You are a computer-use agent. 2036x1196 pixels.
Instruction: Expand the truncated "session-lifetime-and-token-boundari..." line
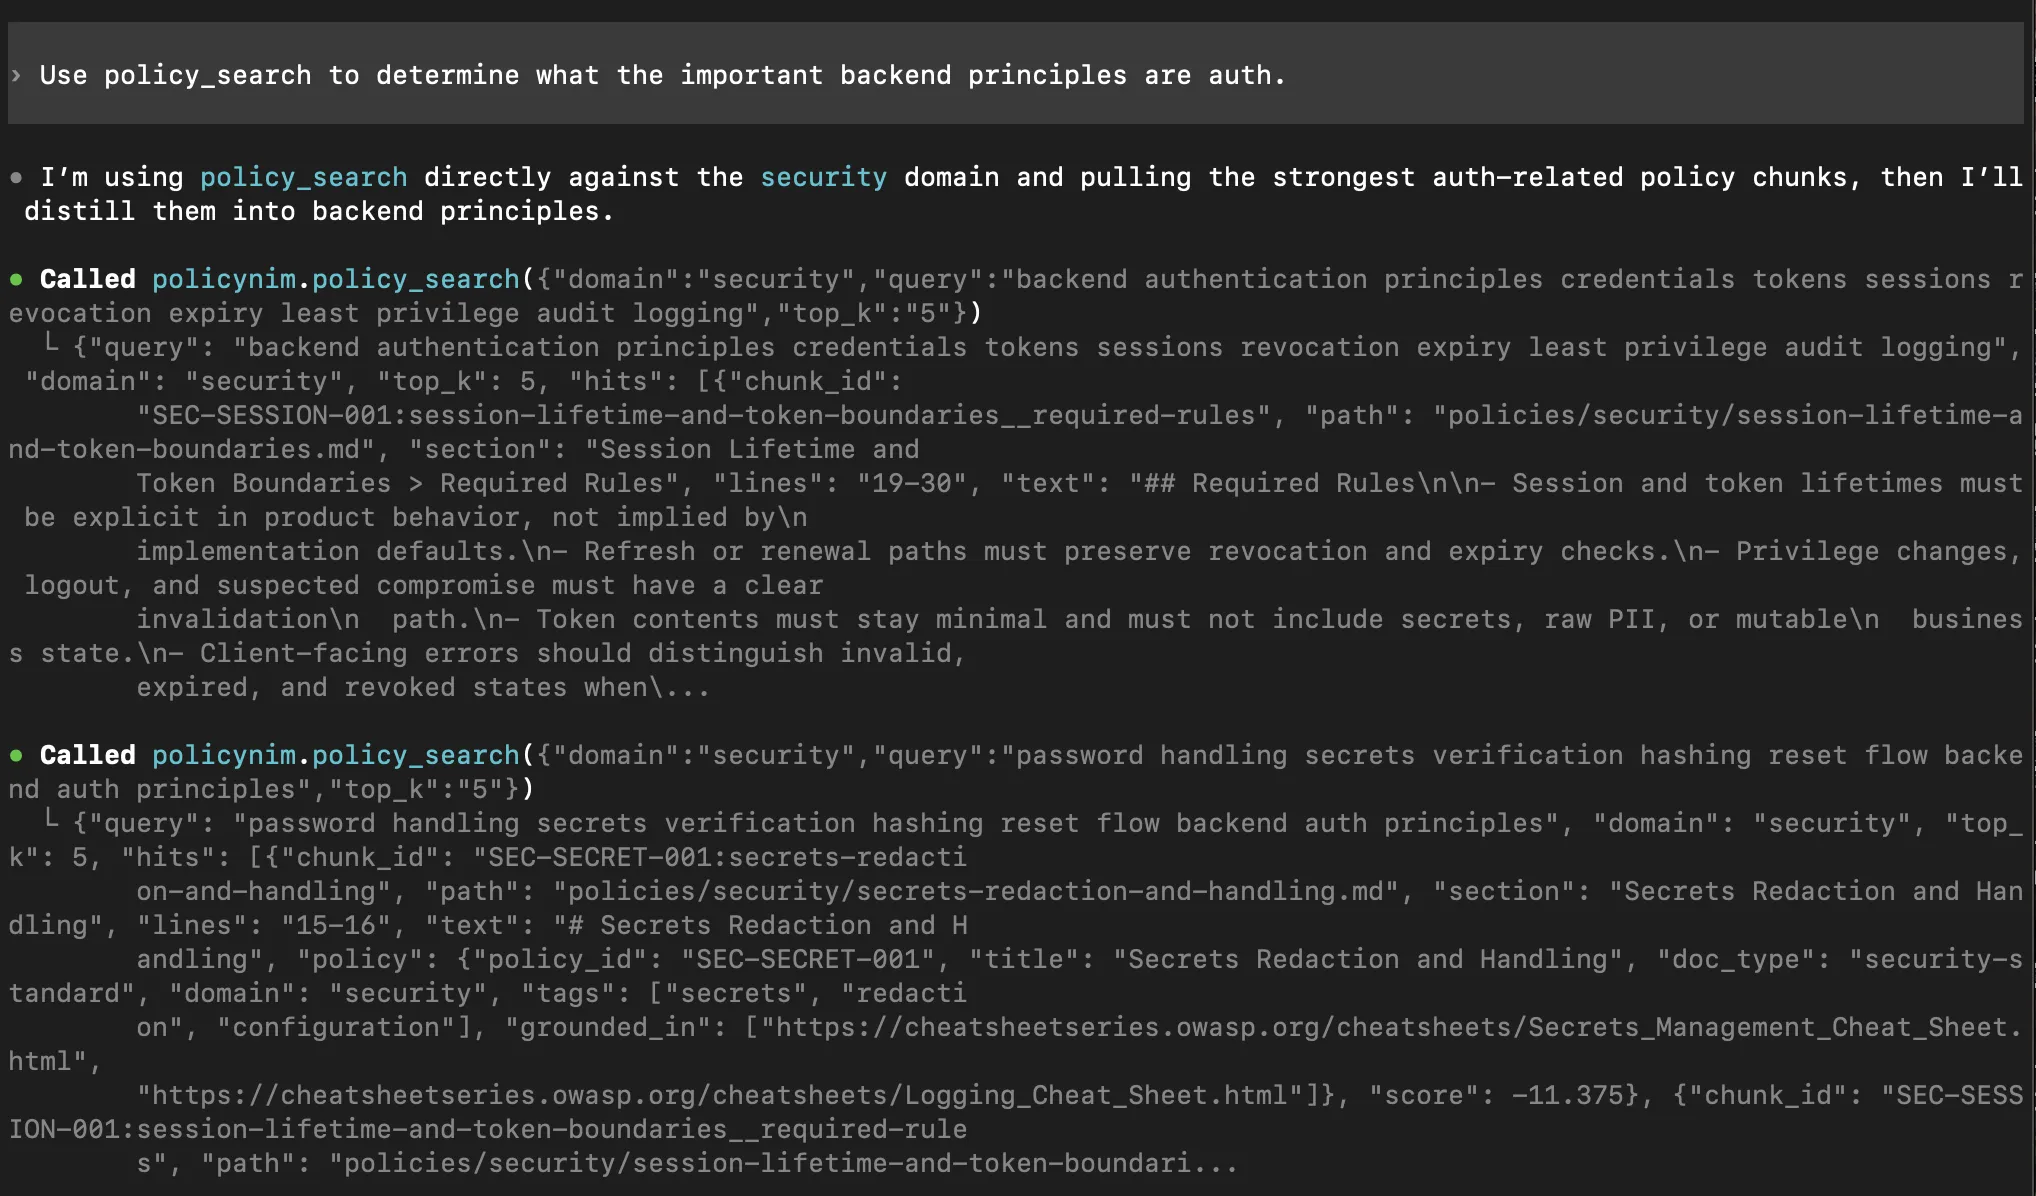pos(1210,1164)
